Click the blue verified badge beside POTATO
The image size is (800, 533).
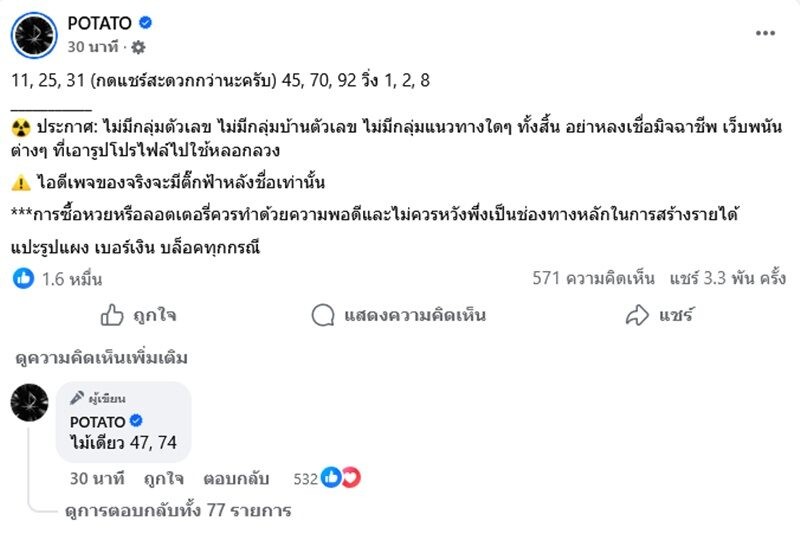[x=145, y=22]
